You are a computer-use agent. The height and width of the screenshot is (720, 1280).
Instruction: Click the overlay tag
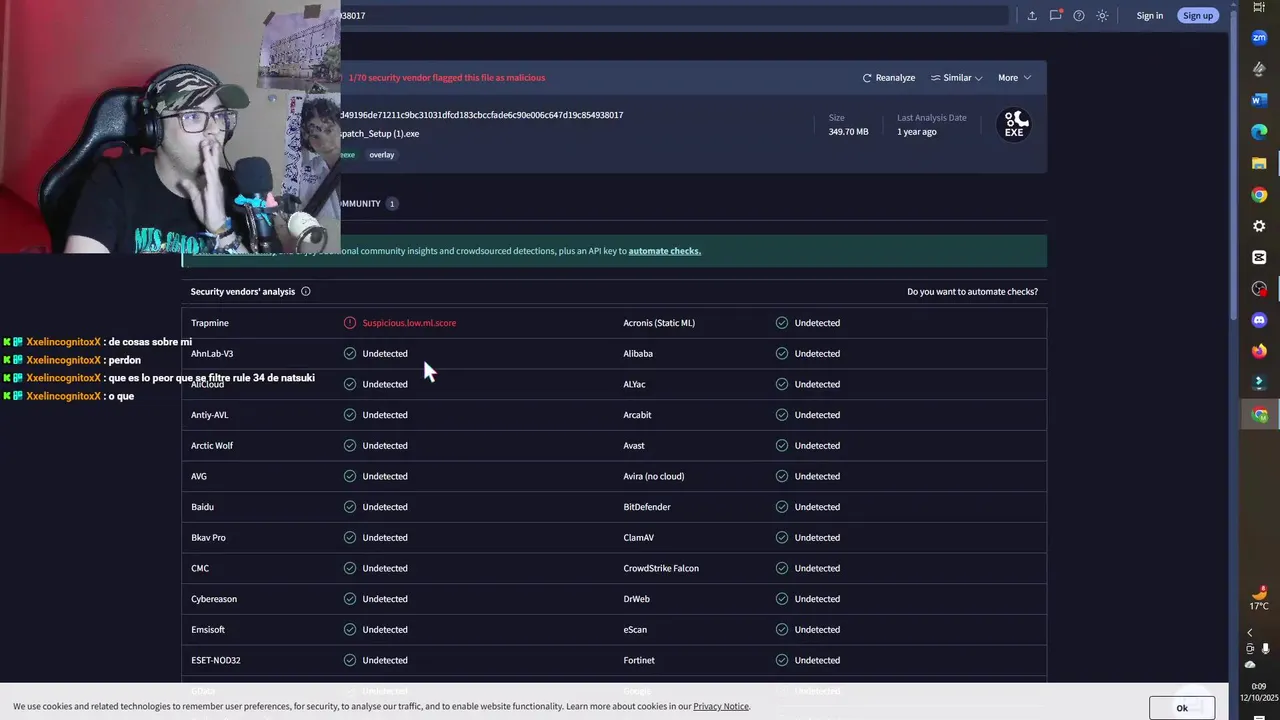[381, 155]
